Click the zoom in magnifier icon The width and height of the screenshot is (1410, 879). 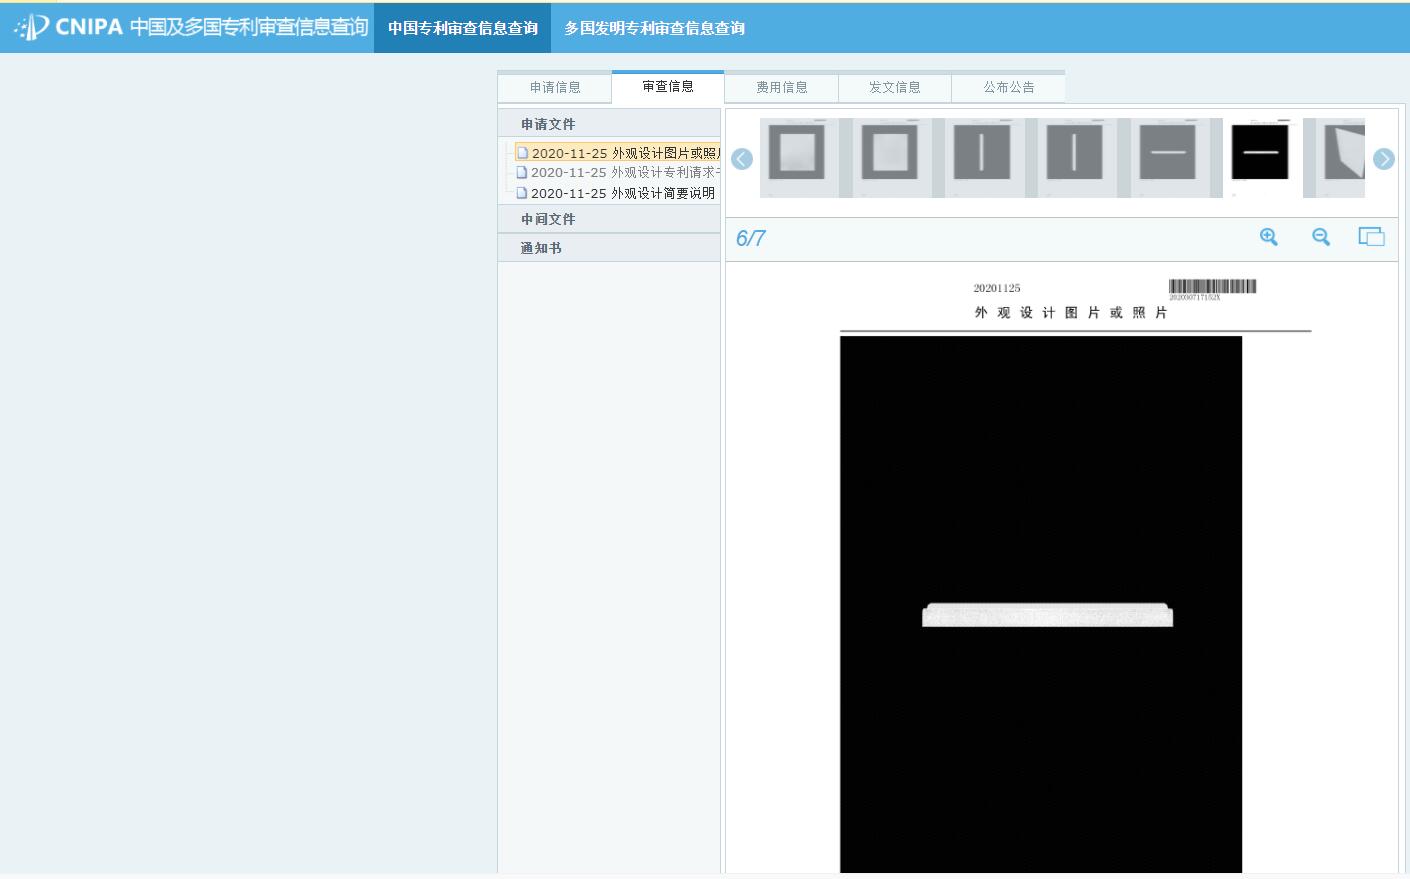(x=1268, y=237)
